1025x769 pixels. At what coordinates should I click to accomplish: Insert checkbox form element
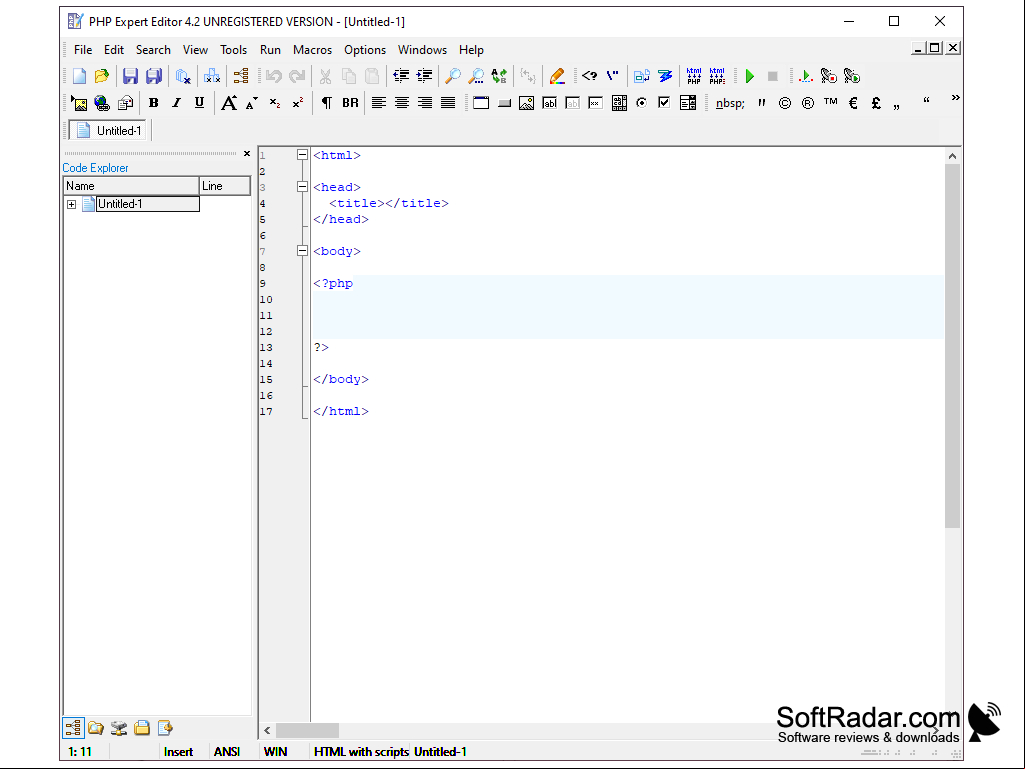pos(665,103)
